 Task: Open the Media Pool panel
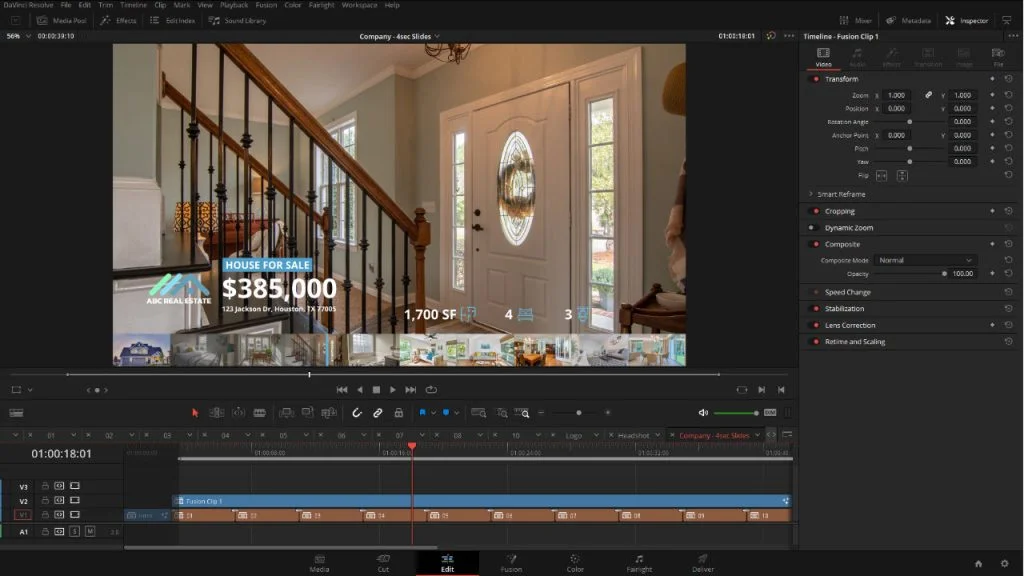63,21
